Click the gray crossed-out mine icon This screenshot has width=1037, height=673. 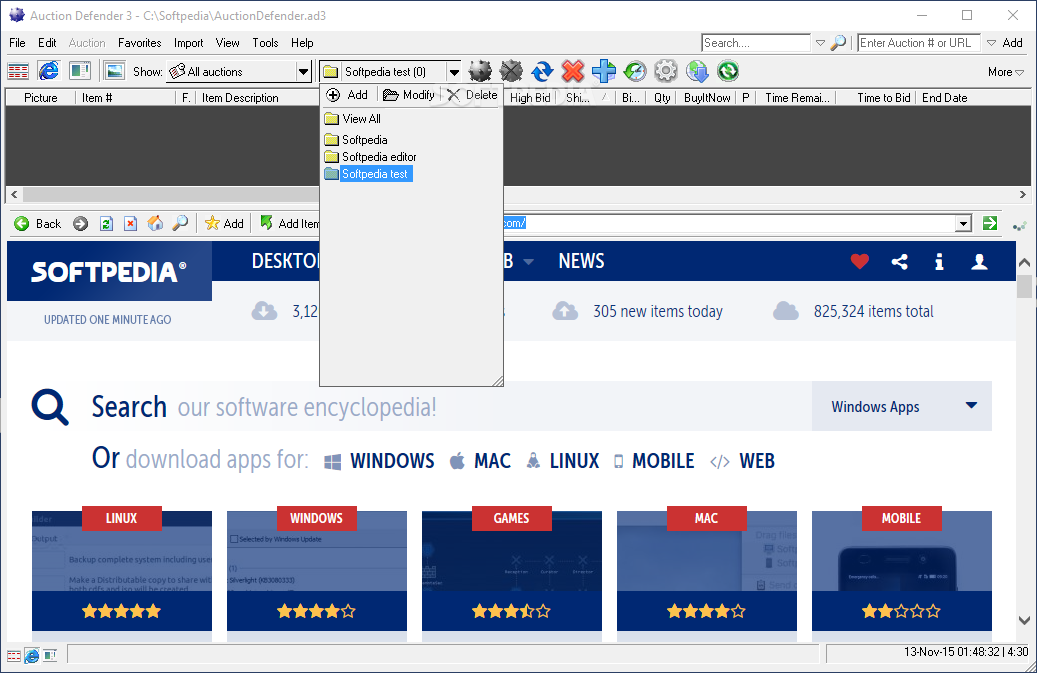(x=511, y=71)
